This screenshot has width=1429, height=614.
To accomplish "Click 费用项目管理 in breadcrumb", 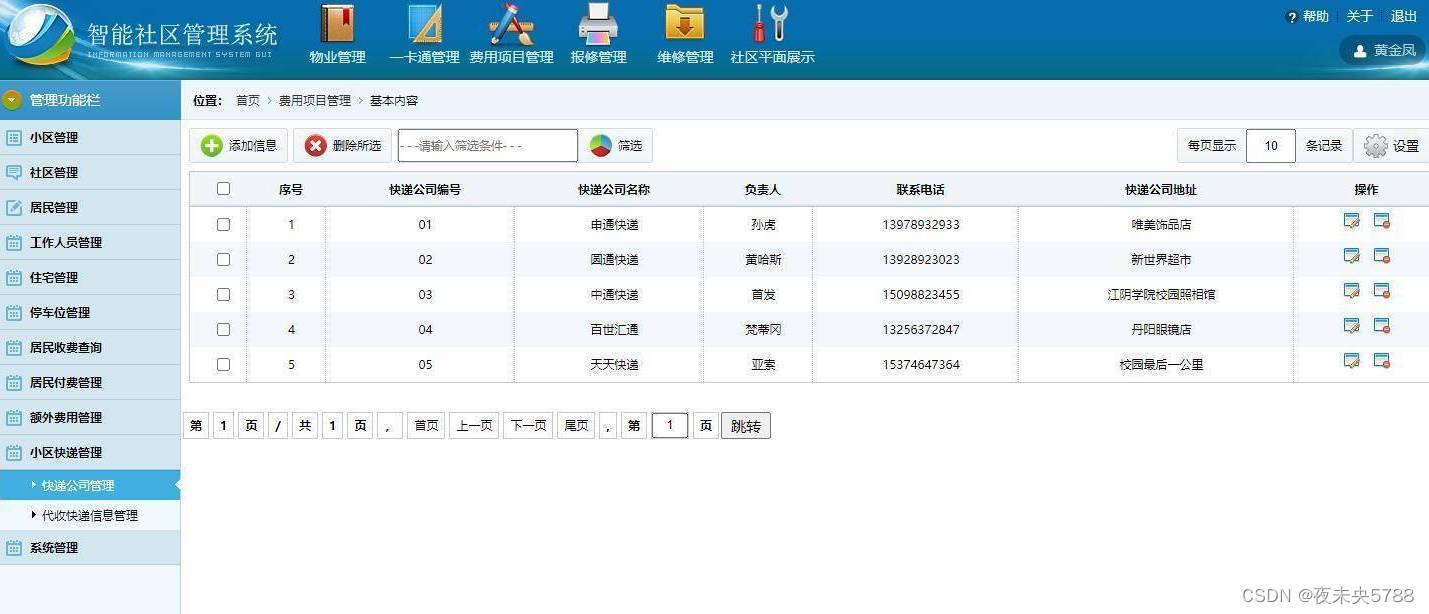I will 315,101.
